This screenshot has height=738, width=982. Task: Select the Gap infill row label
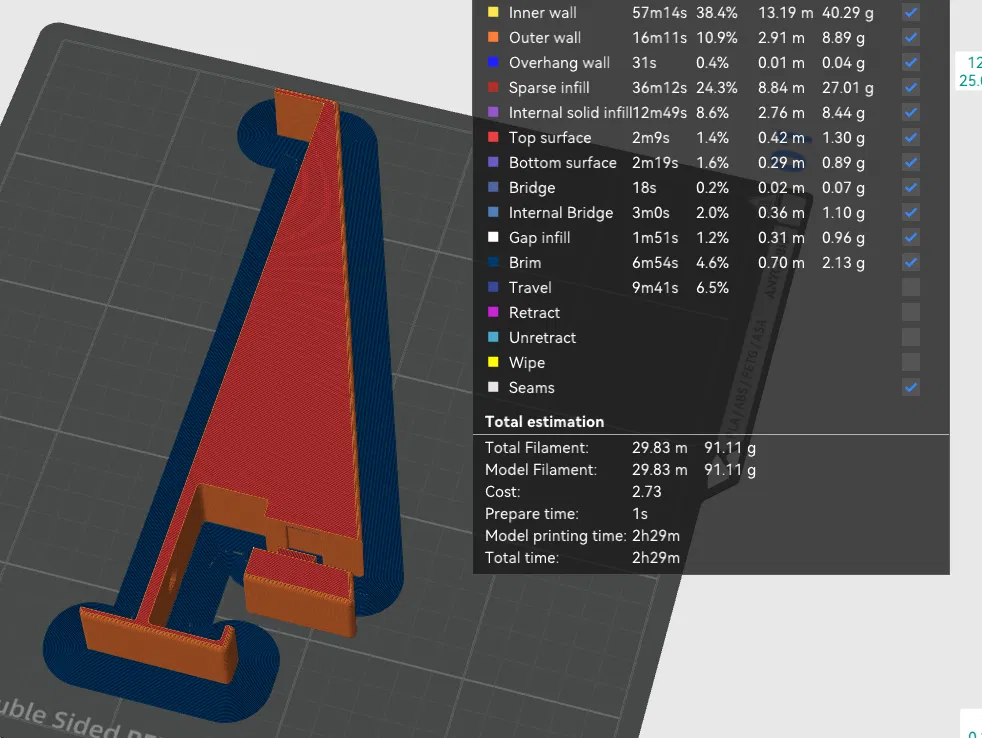coord(539,238)
